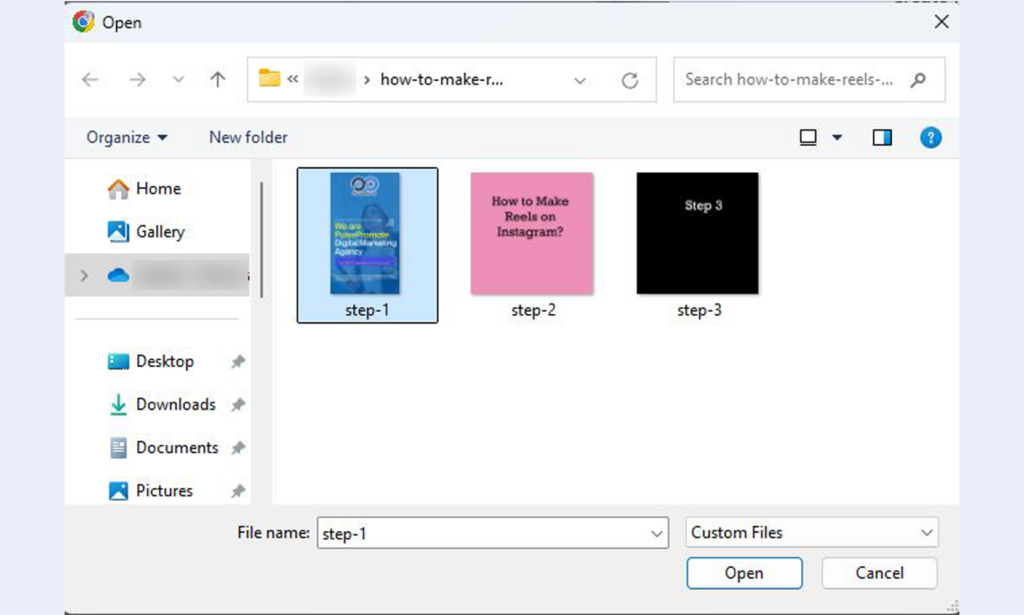Select the step-3 black thumbnail
This screenshot has height=615, width=1024.
[x=697, y=234]
